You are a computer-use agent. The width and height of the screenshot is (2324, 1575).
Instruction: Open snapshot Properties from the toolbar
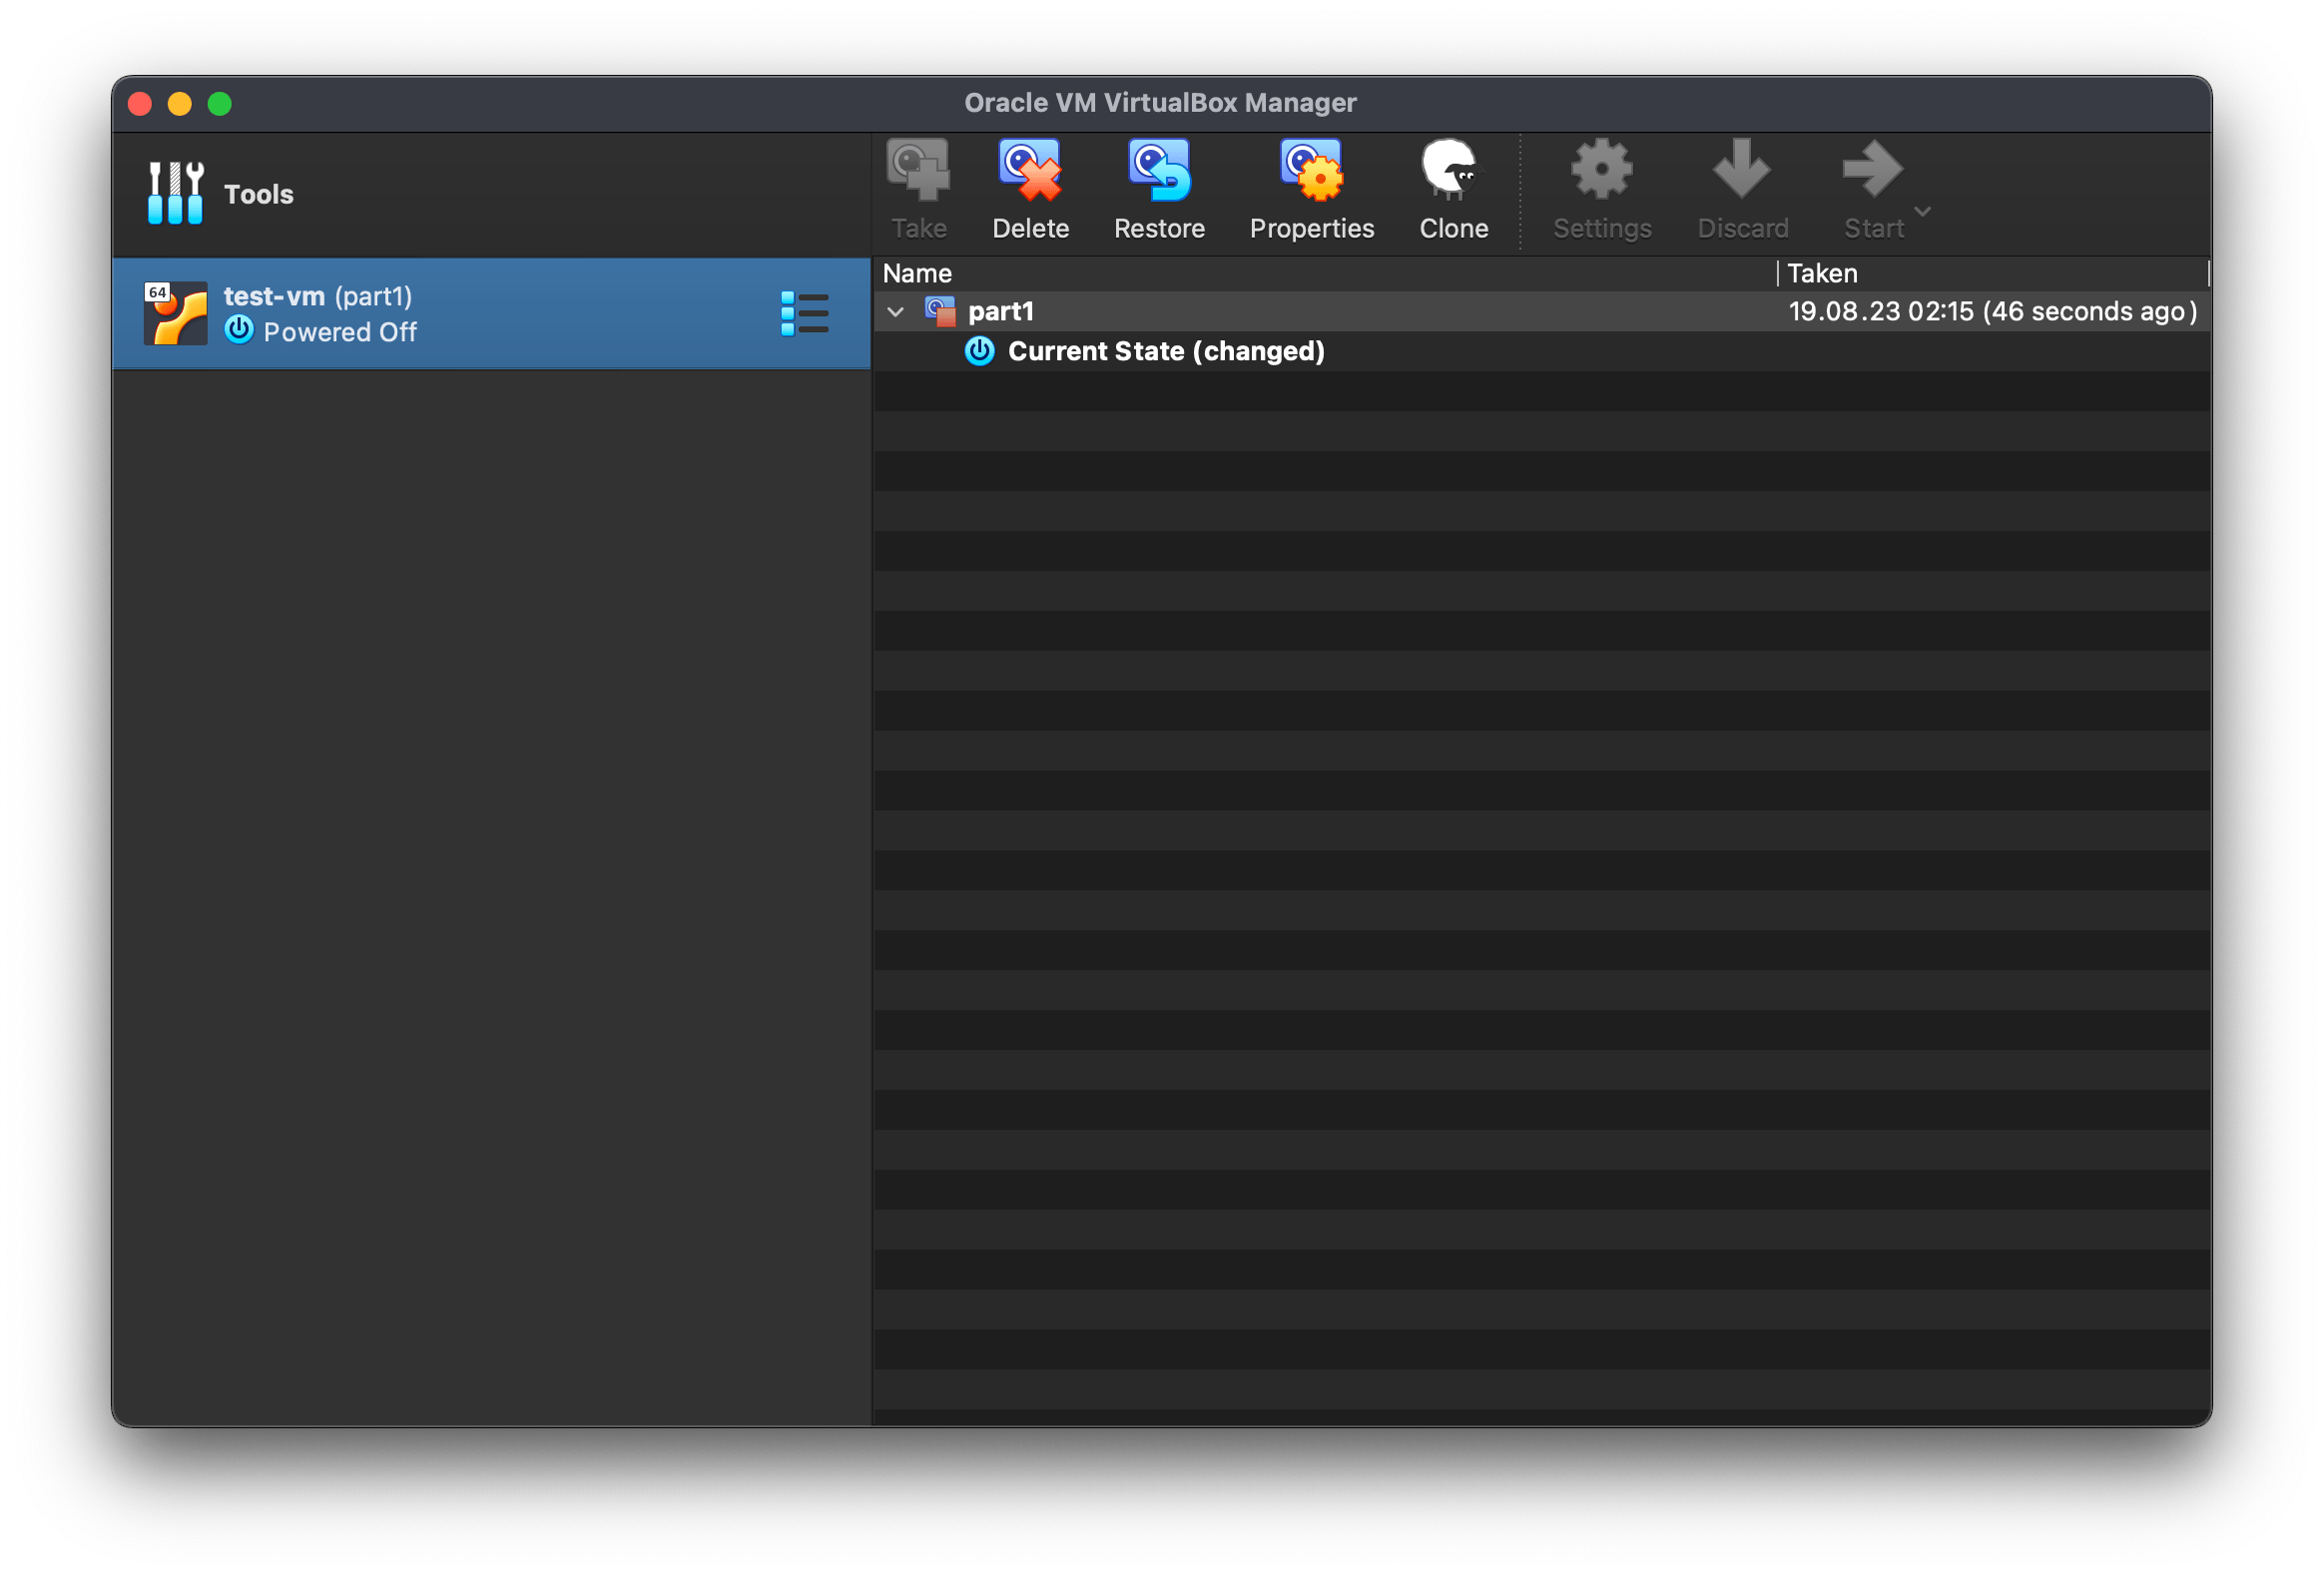point(1311,171)
